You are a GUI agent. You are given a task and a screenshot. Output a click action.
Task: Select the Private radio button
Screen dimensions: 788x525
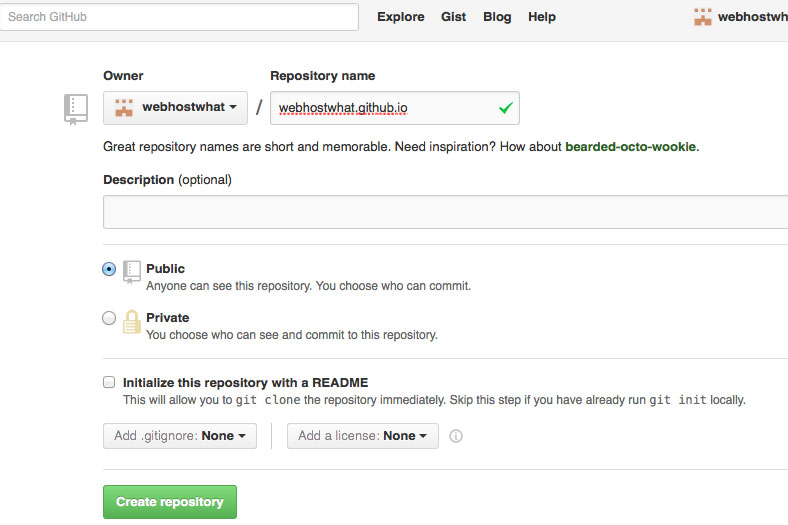click(109, 318)
